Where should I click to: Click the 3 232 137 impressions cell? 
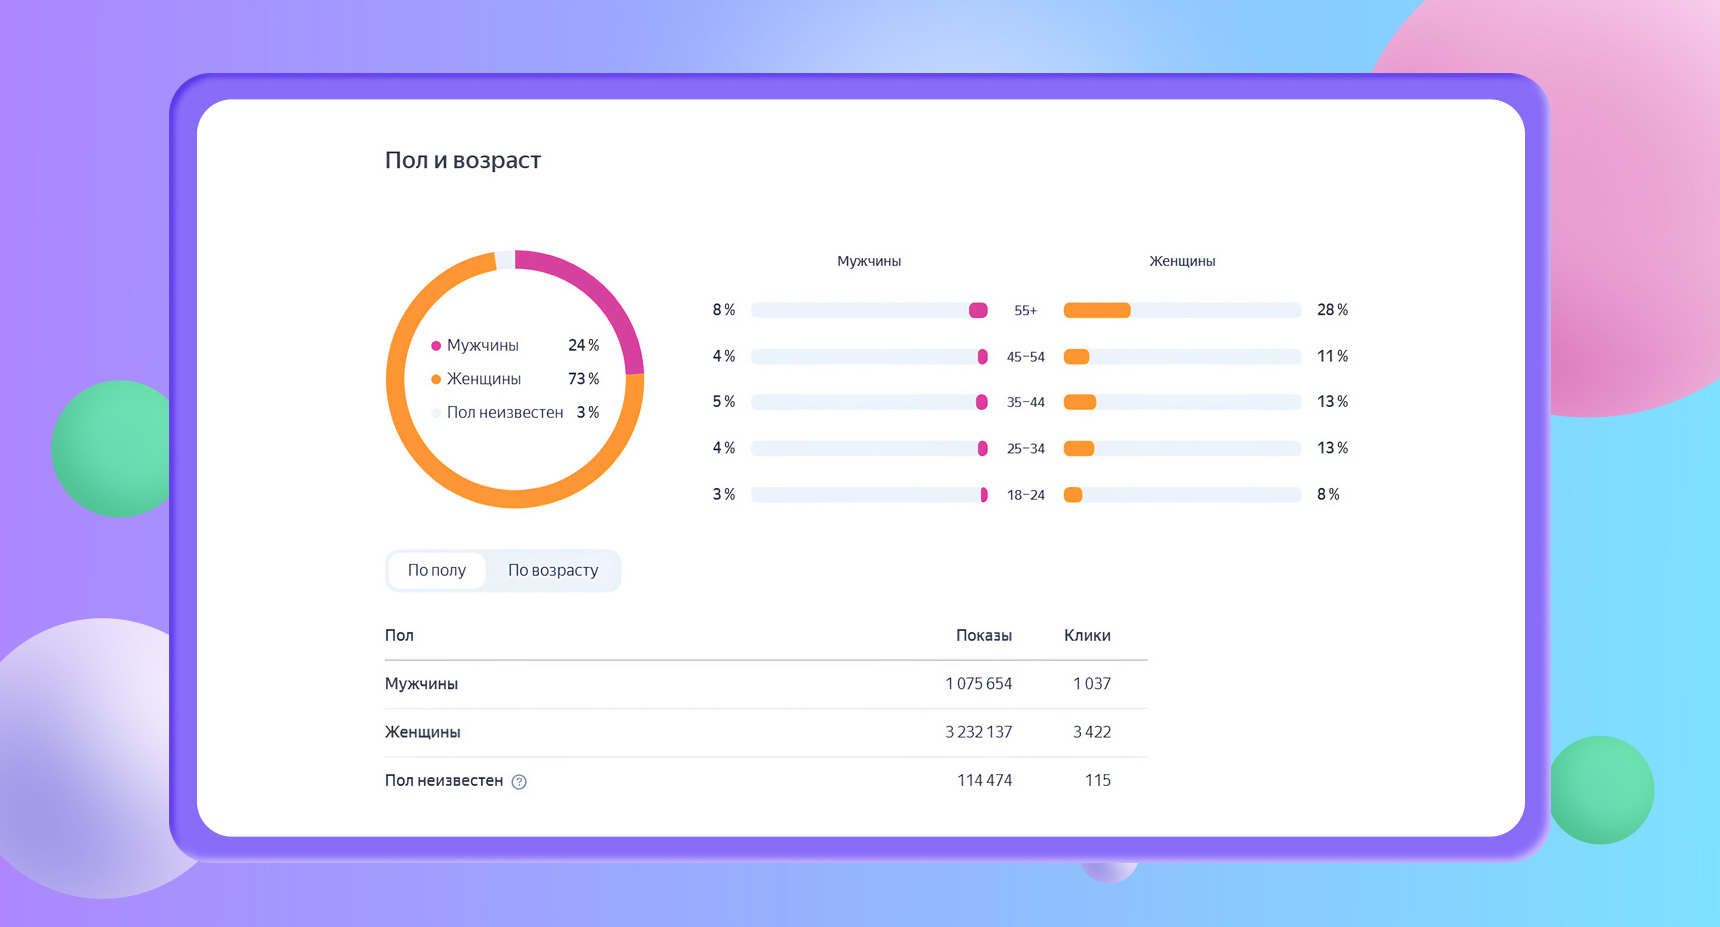coord(979,732)
